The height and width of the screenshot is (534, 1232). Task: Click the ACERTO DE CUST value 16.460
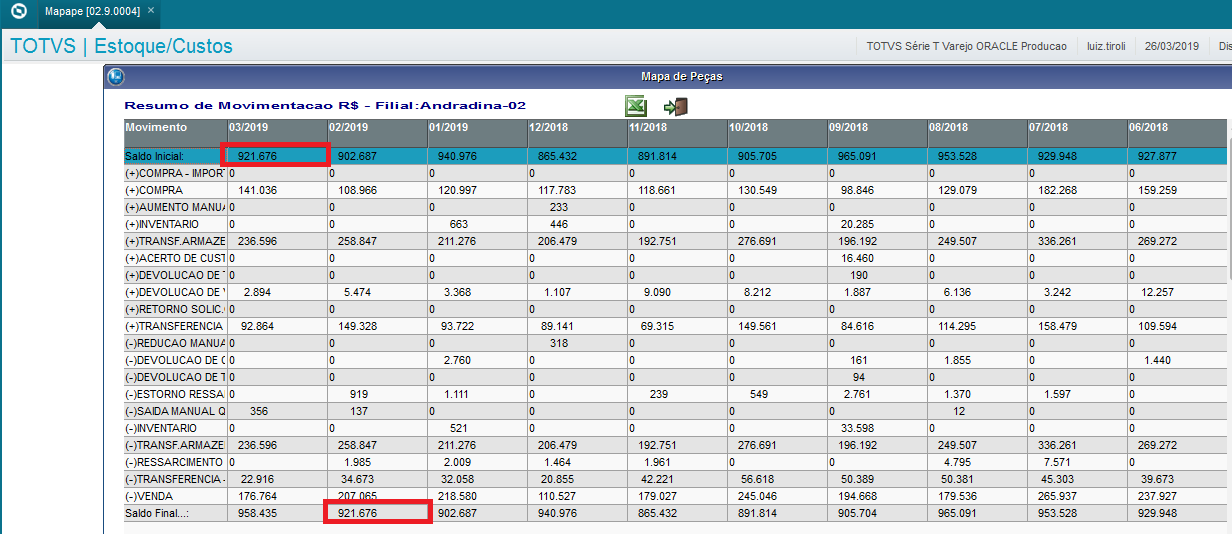click(859, 258)
